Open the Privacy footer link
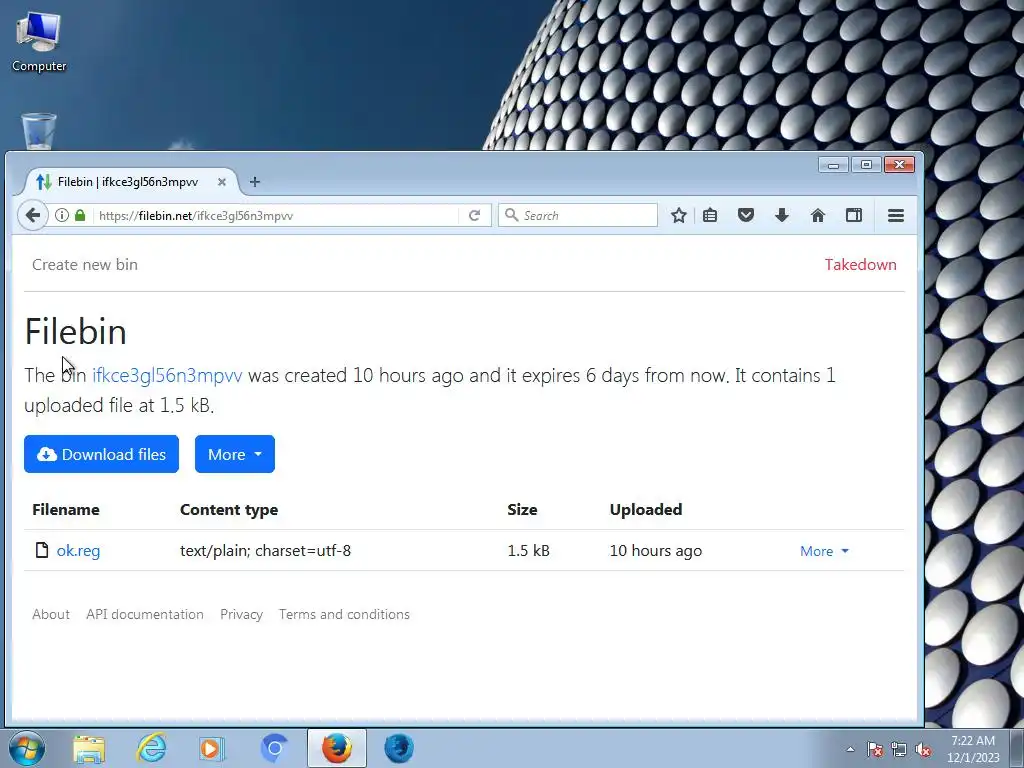The width and height of the screenshot is (1024, 768). [242, 615]
